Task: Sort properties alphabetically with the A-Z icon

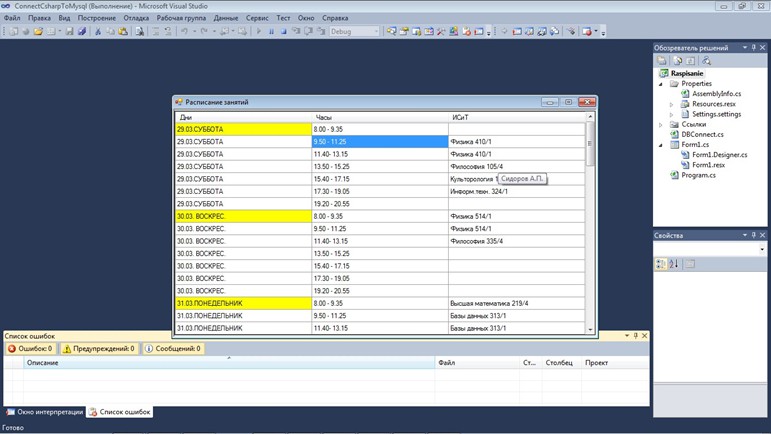Action: [674, 264]
